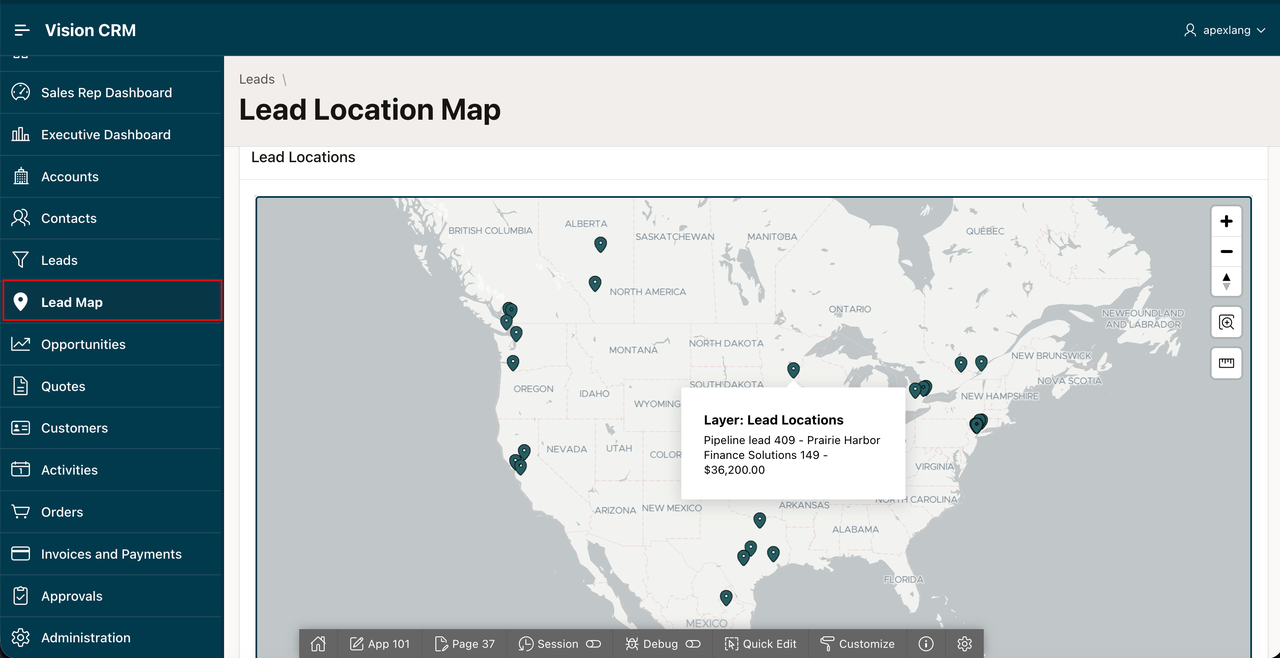Open Page 37 in developer toolbar
The image size is (1280, 658).
click(x=465, y=644)
